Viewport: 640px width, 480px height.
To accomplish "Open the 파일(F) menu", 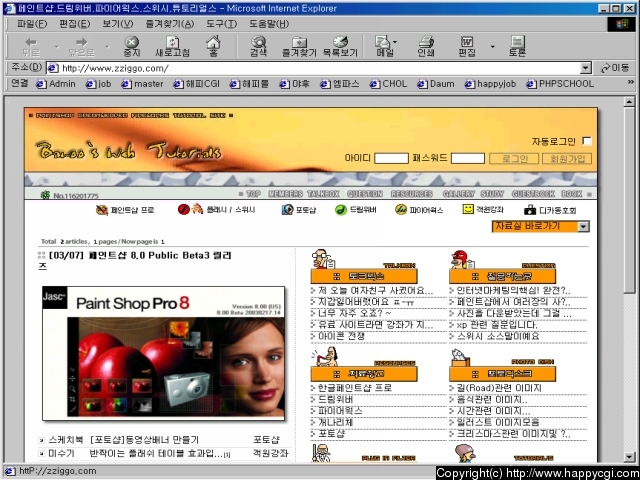I will [x=32, y=24].
